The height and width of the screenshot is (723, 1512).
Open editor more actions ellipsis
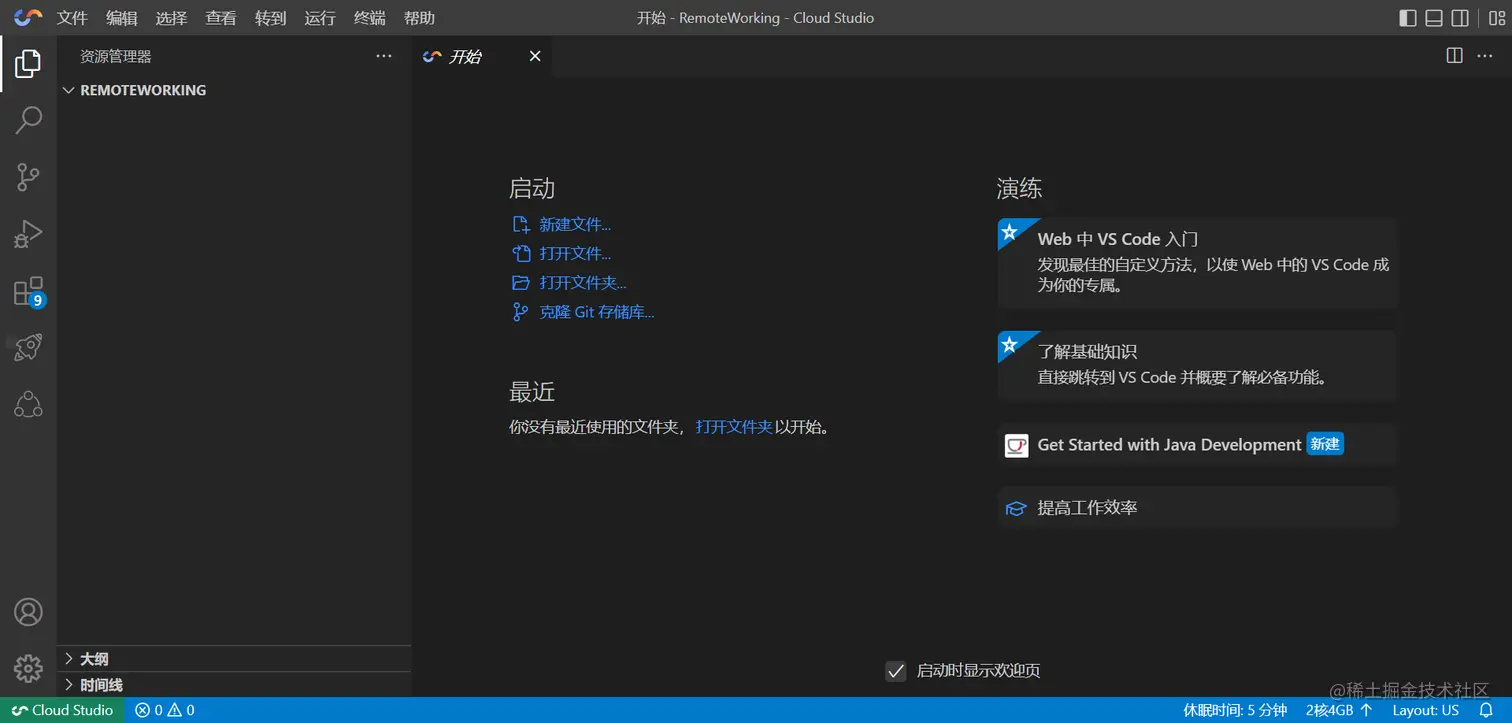(1485, 56)
